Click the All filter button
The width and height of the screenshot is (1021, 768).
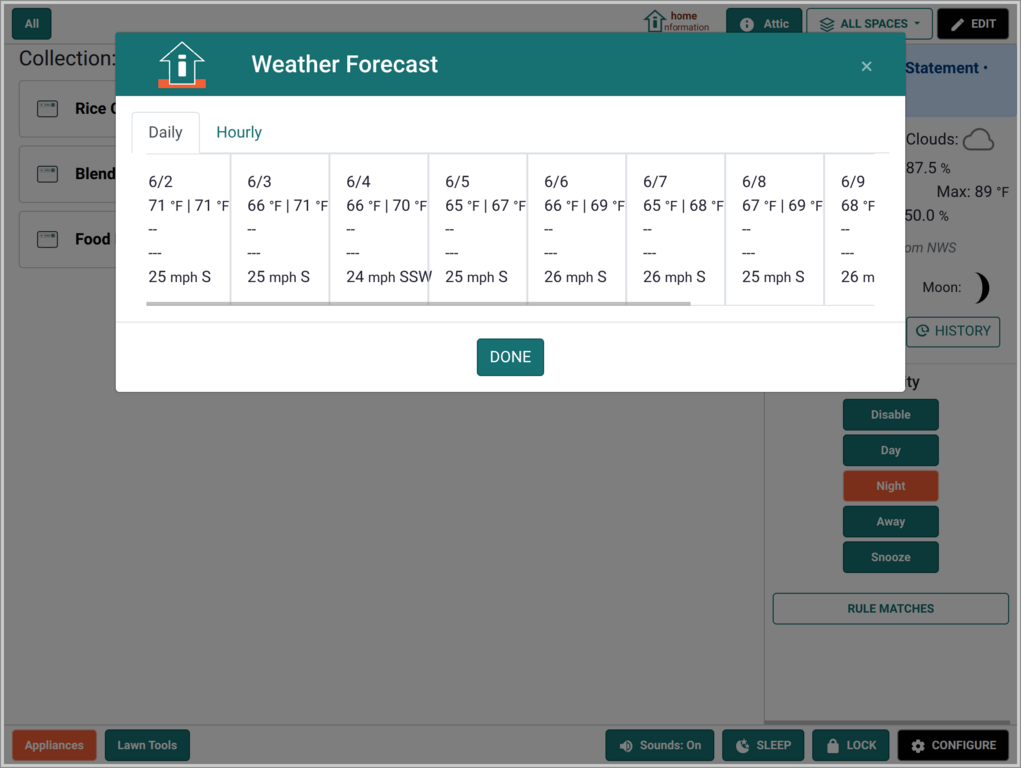click(32, 23)
